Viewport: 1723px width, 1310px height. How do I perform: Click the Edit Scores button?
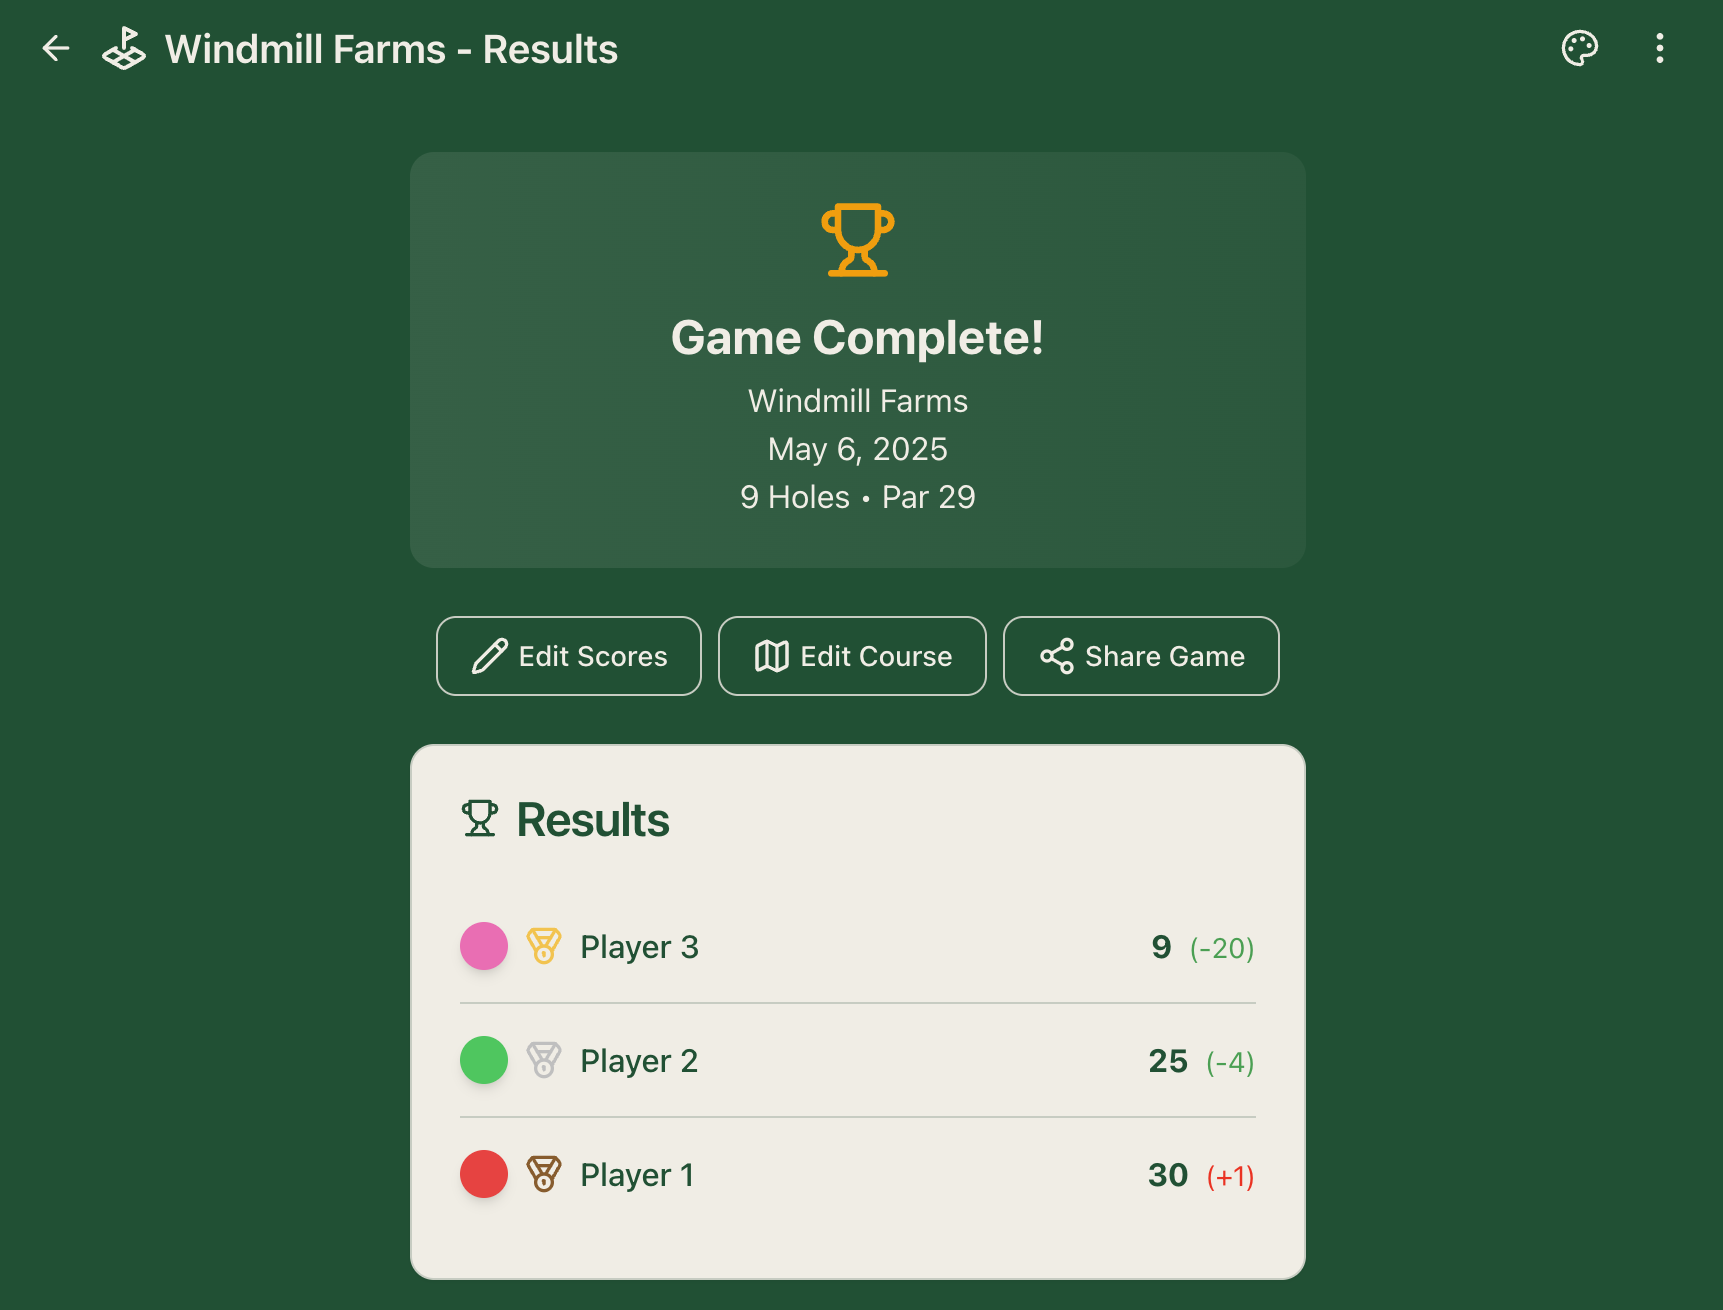coord(569,656)
